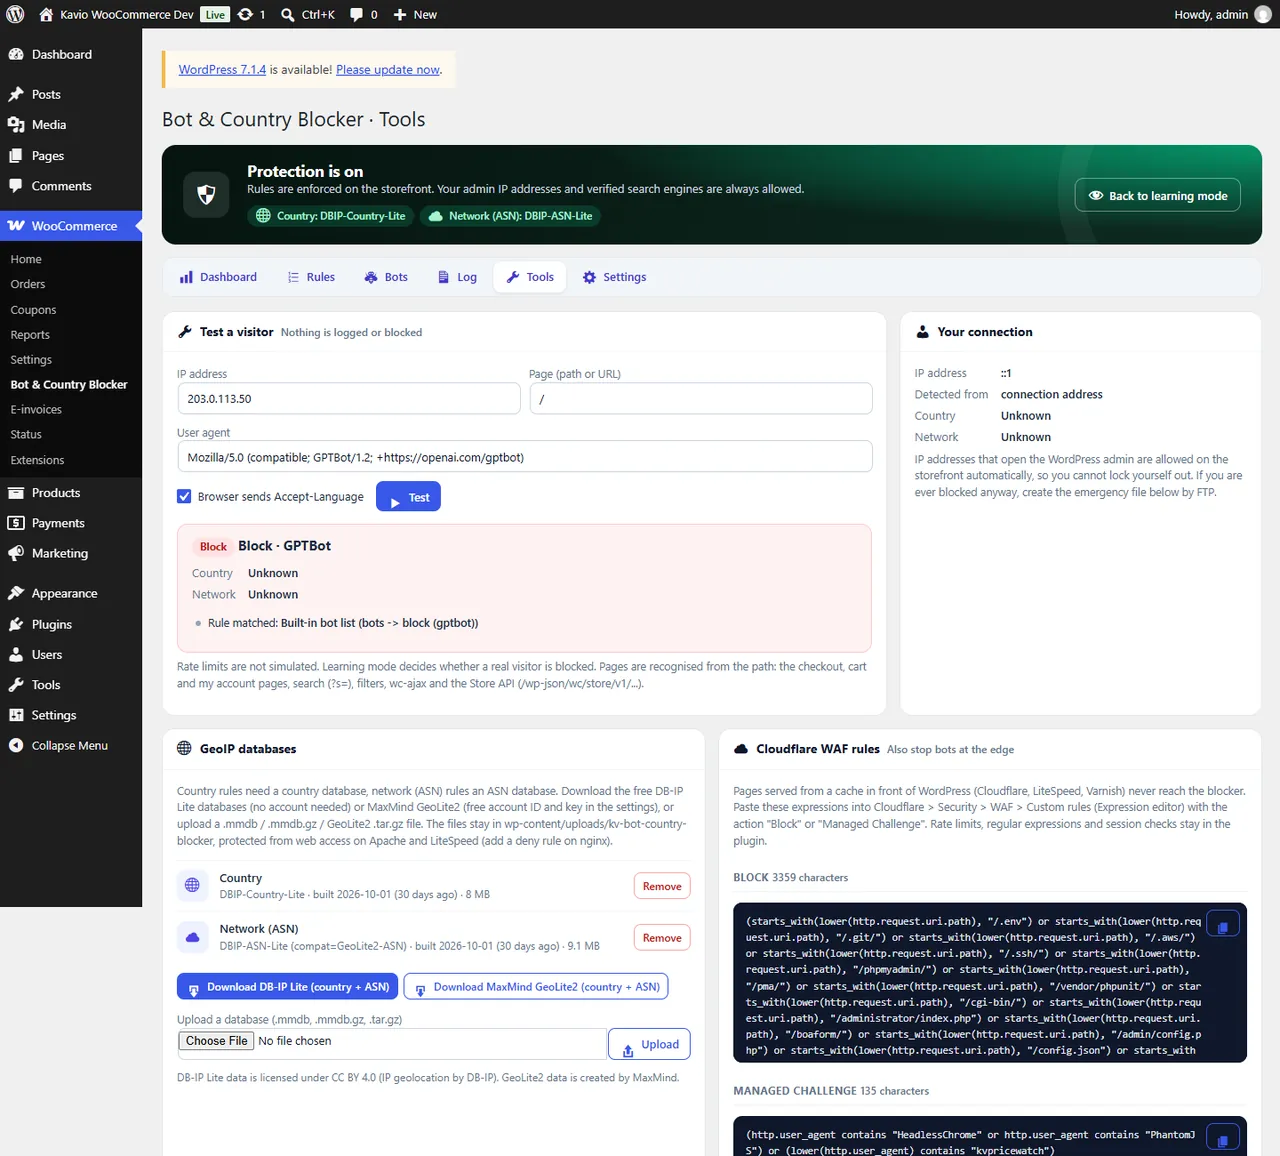The height and width of the screenshot is (1156, 1280).
Task: Run the visitor Test button
Action: [408, 497]
